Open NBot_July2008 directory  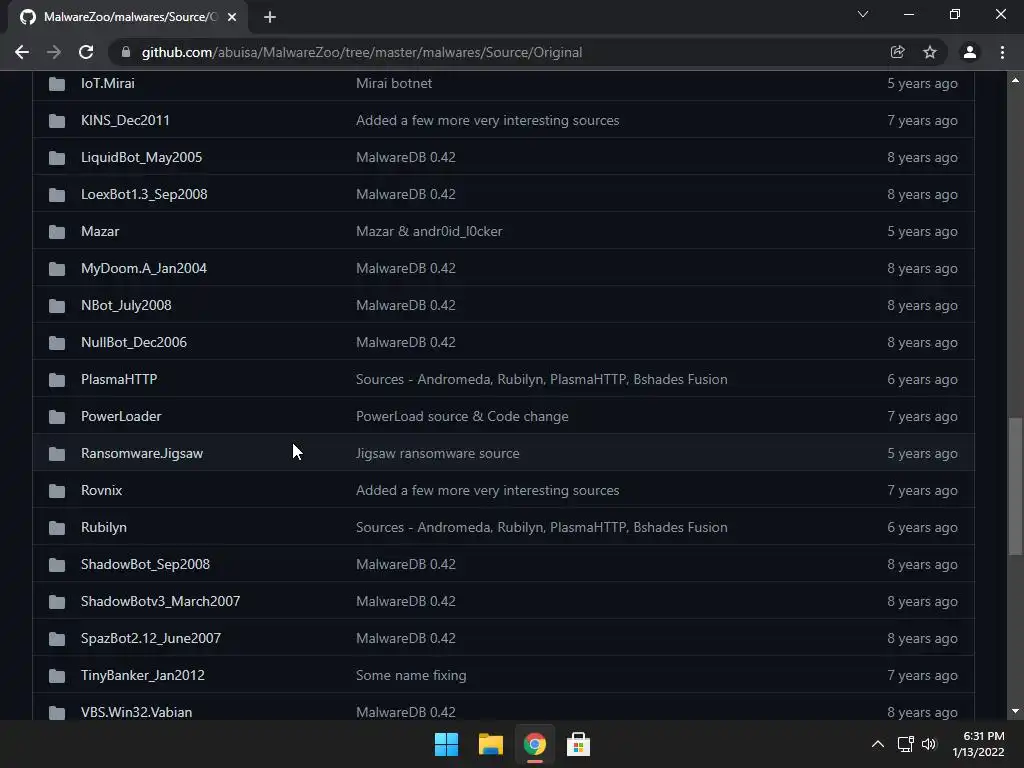pos(126,306)
